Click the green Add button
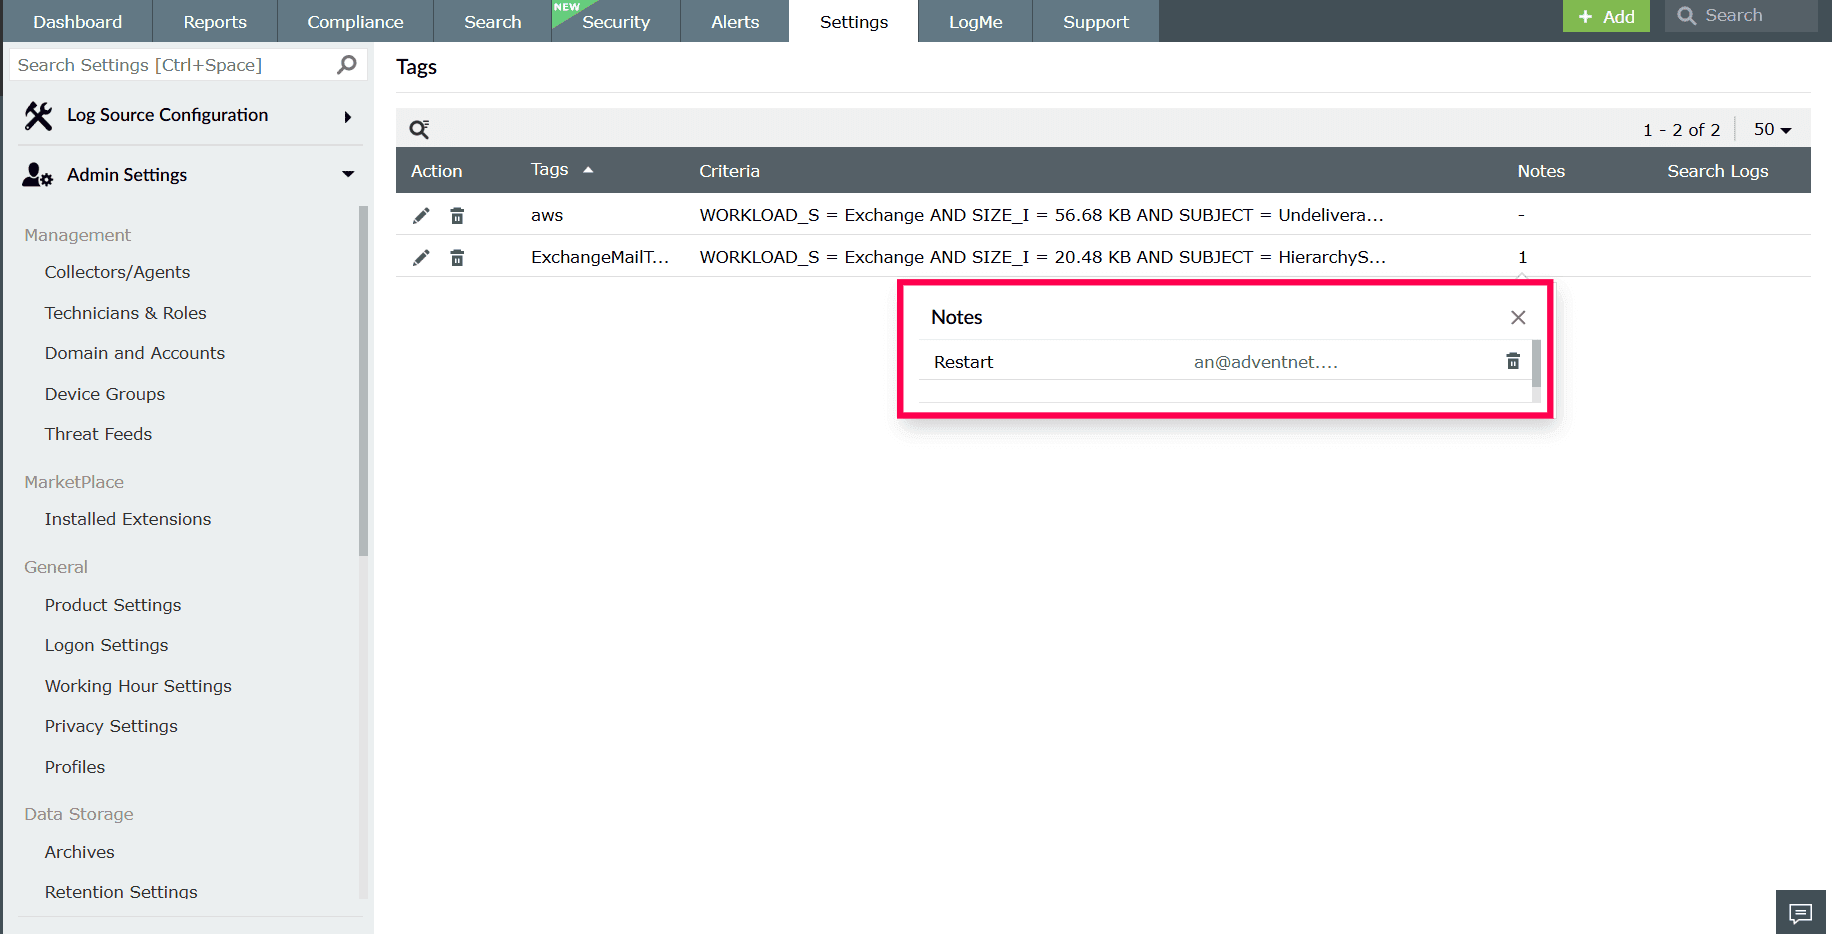Viewport: 1832px width, 934px height. pos(1606,16)
